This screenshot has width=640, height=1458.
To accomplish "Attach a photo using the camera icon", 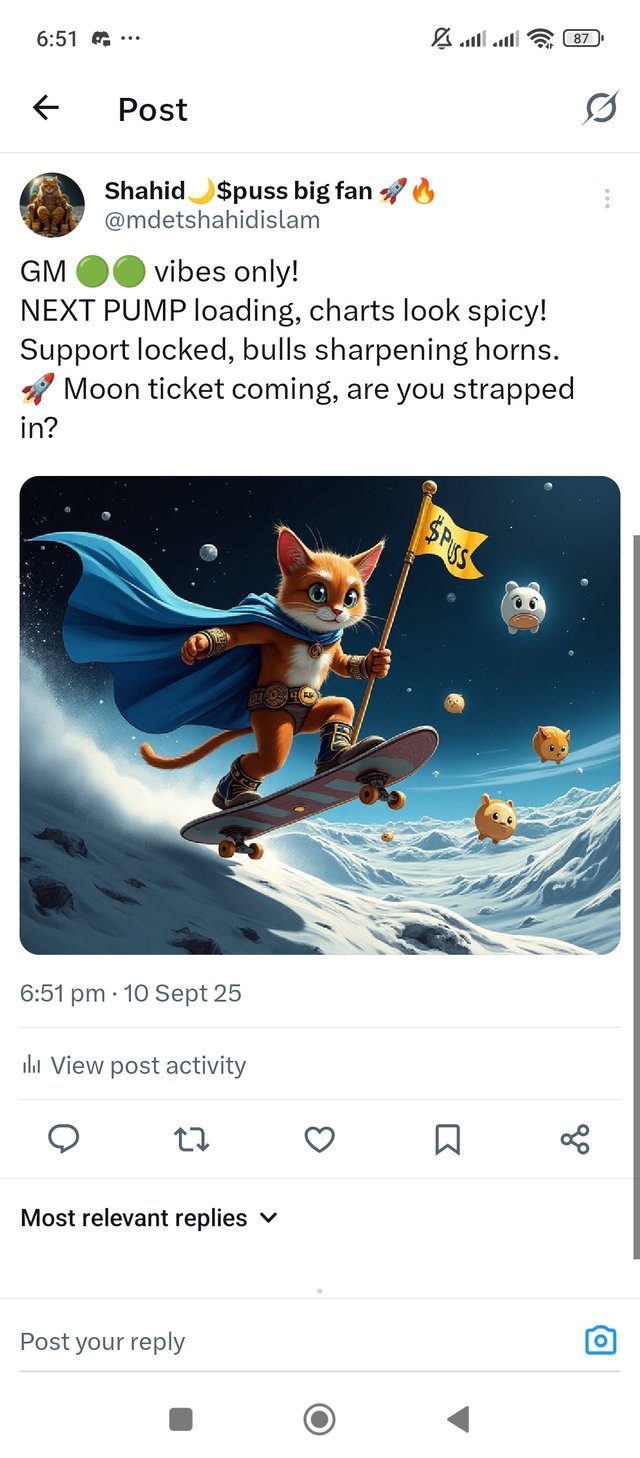I will [x=600, y=1340].
